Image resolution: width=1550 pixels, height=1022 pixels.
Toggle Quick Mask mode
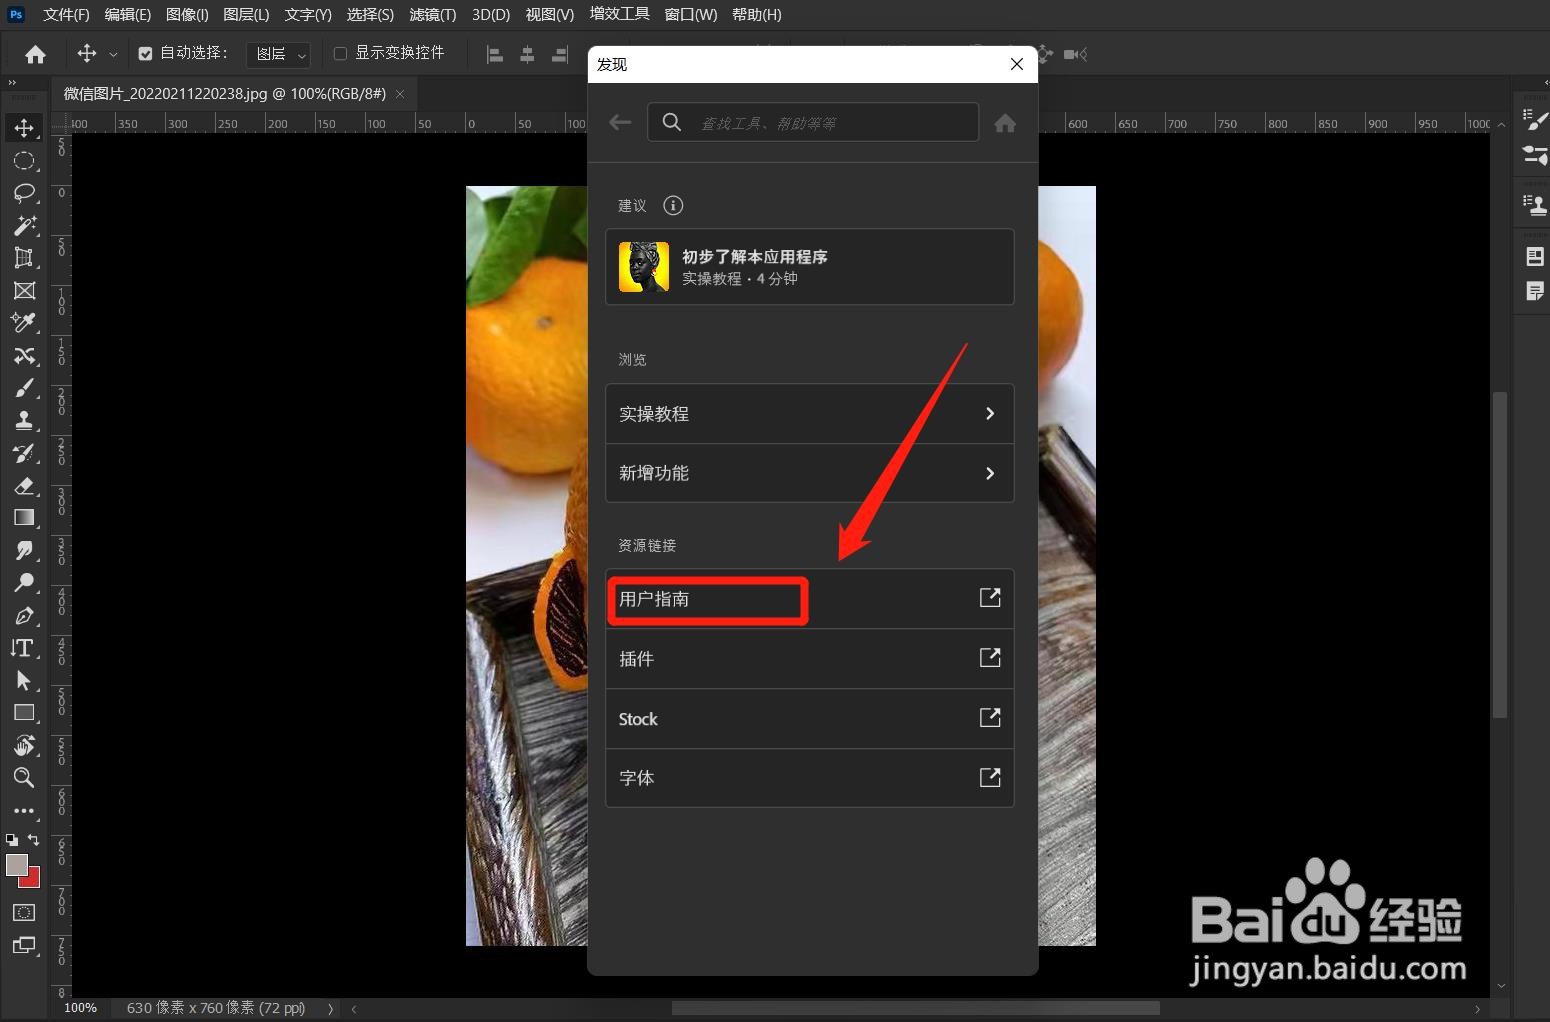click(x=25, y=912)
